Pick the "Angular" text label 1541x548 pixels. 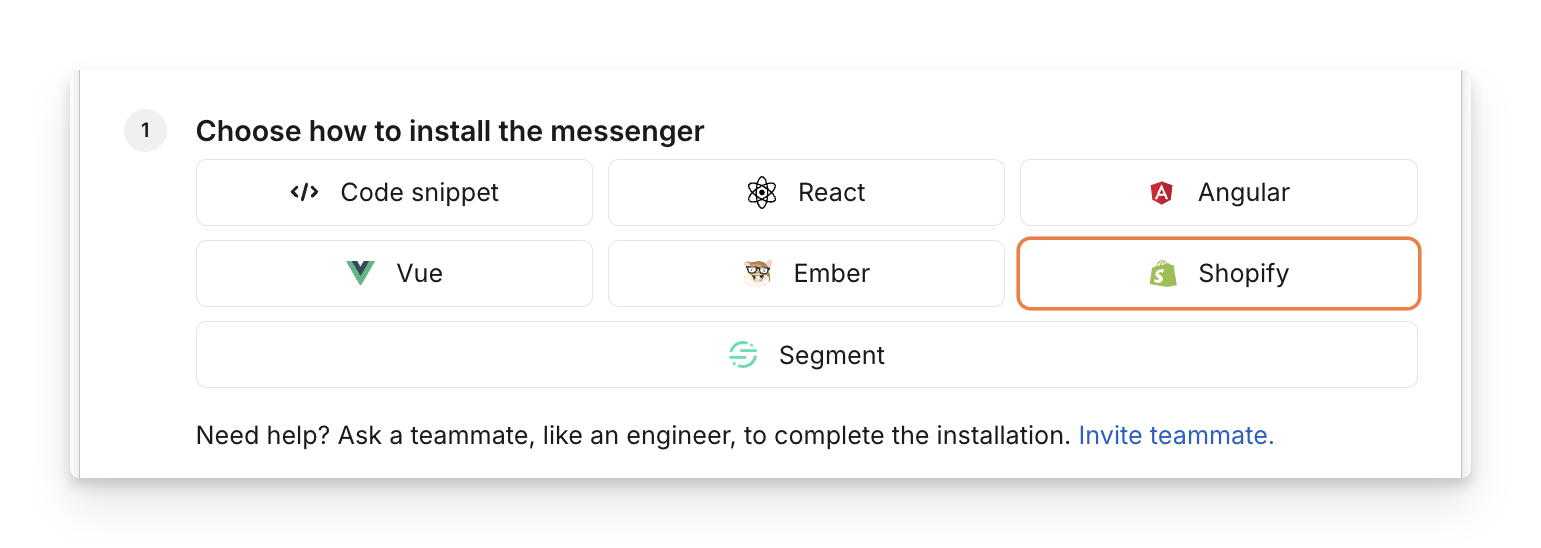click(x=1243, y=192)
